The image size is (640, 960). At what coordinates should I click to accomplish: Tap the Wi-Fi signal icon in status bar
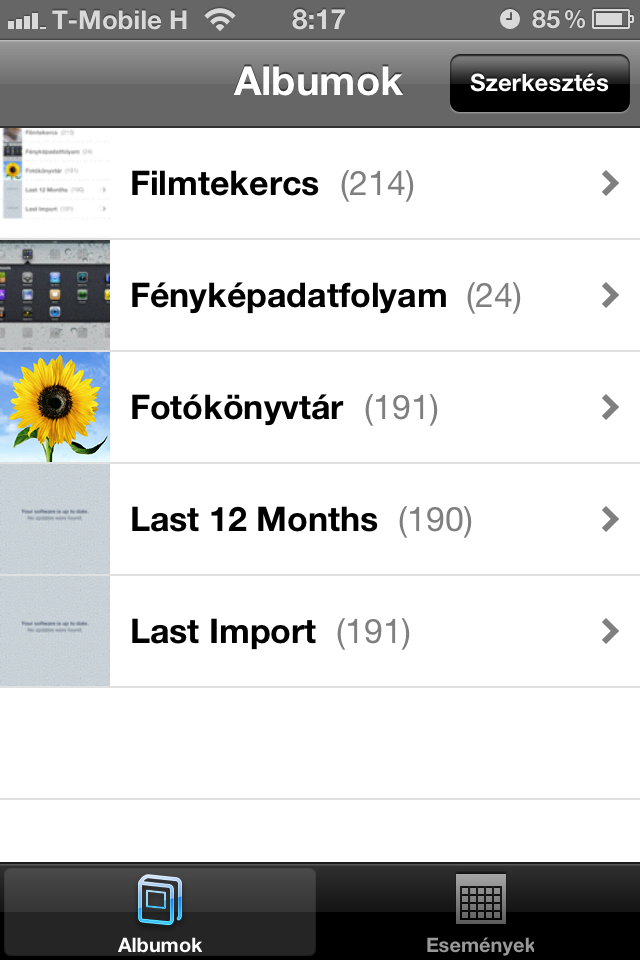pyautogui.click(x=220, y=20)
